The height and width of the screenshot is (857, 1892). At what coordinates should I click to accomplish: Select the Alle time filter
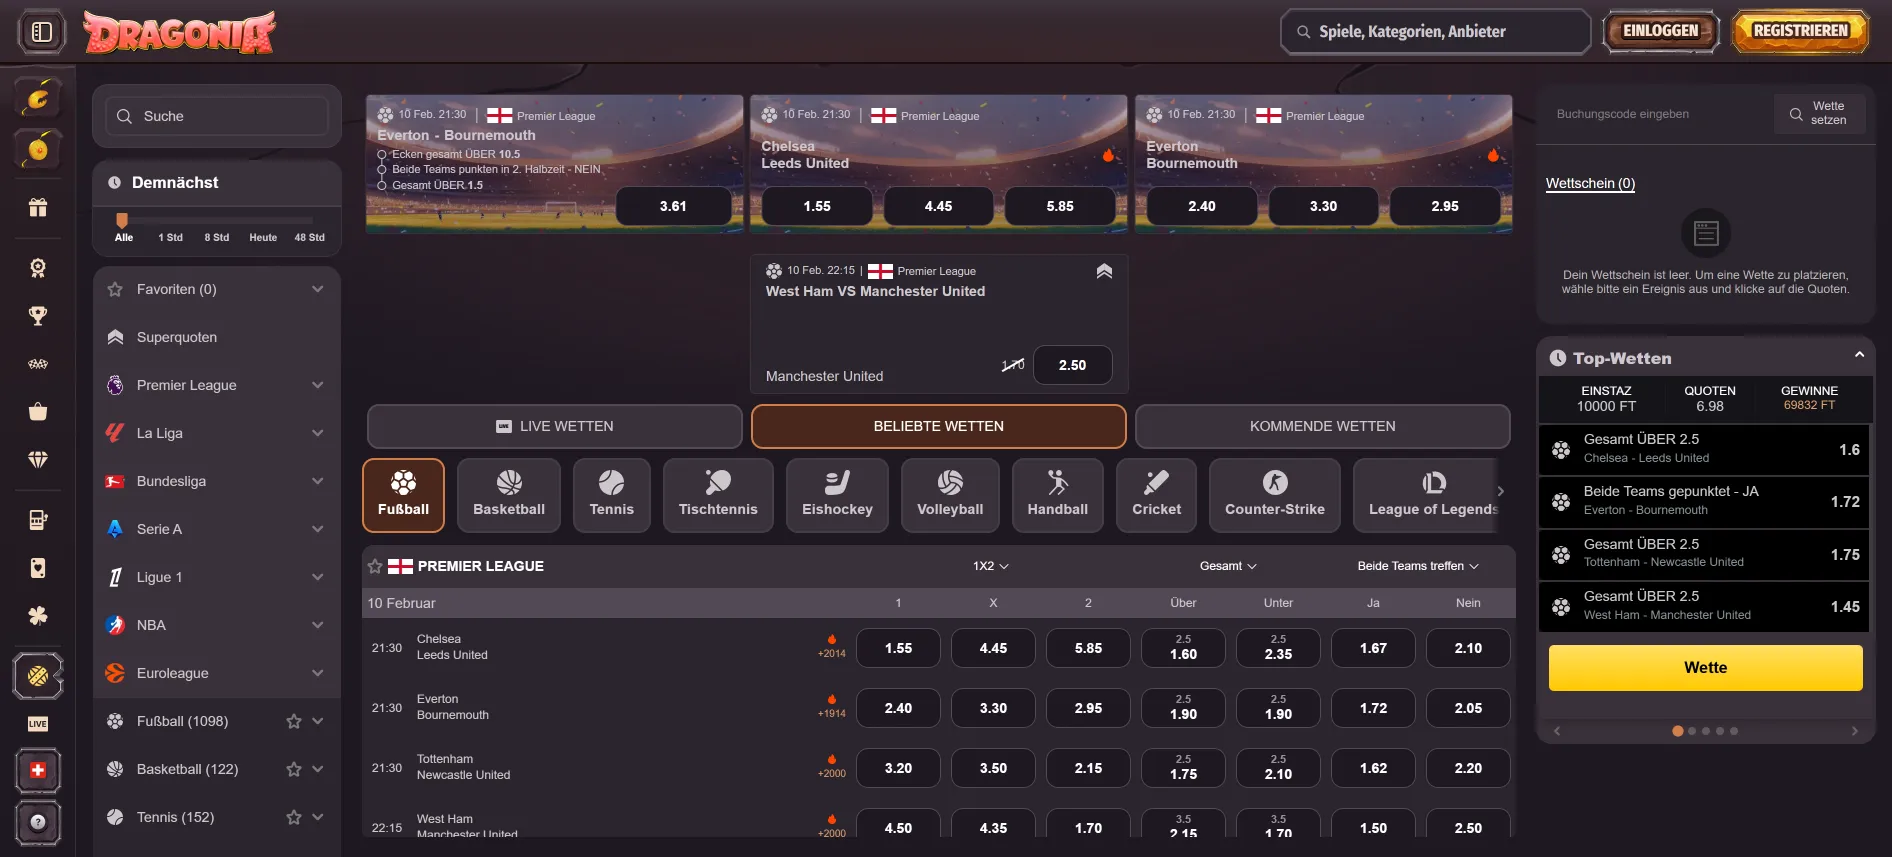124,237
